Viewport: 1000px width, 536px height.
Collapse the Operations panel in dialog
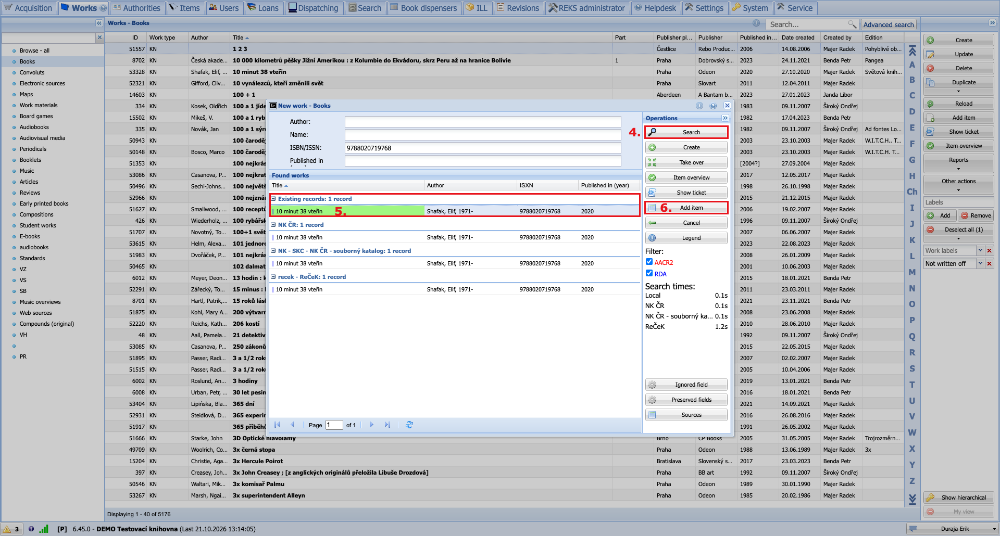coord(725,118)
